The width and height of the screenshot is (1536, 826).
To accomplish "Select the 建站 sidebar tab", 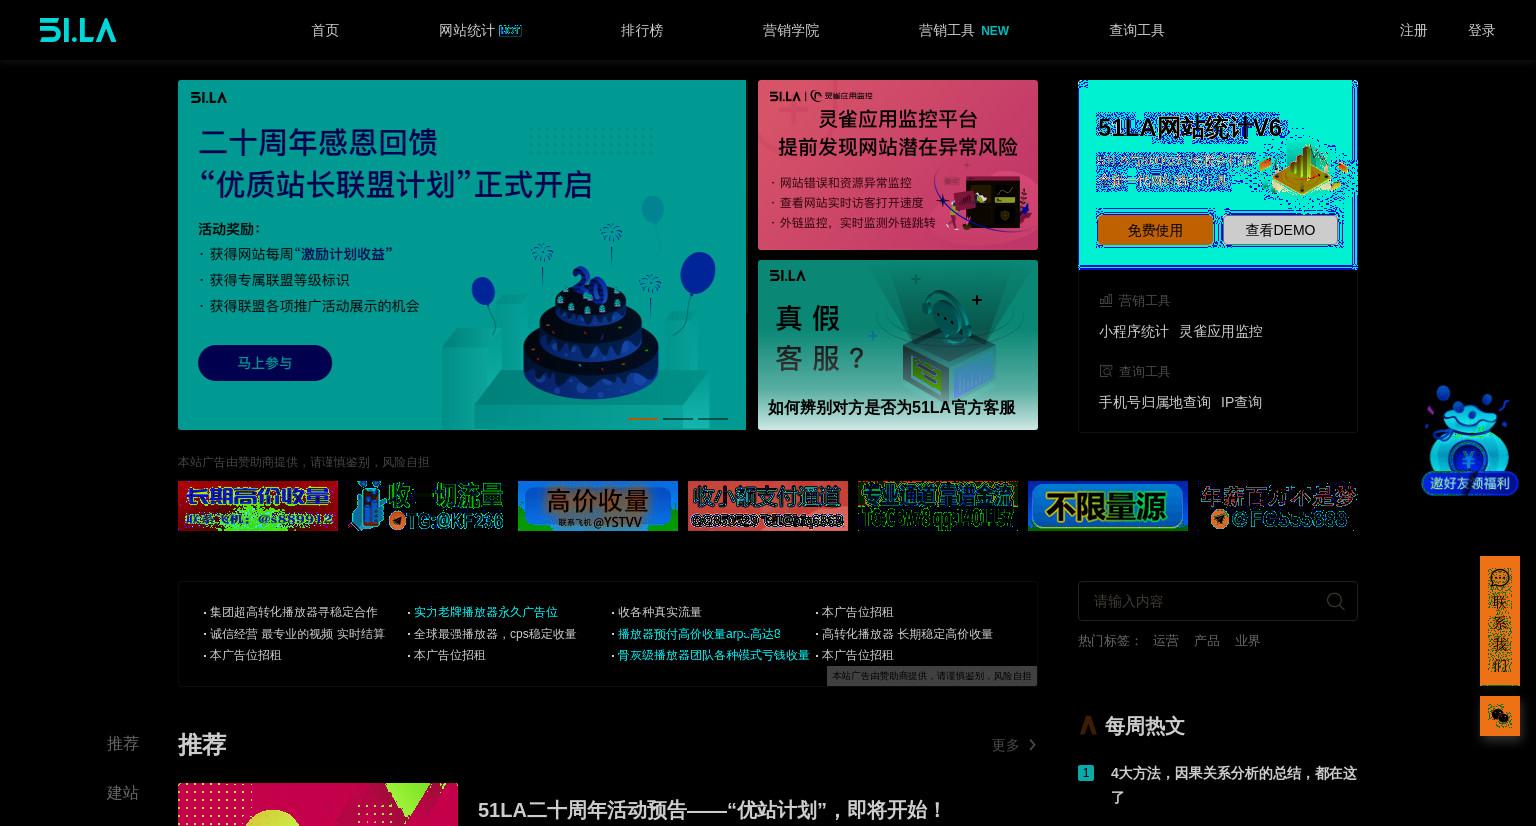I will 123,793.
